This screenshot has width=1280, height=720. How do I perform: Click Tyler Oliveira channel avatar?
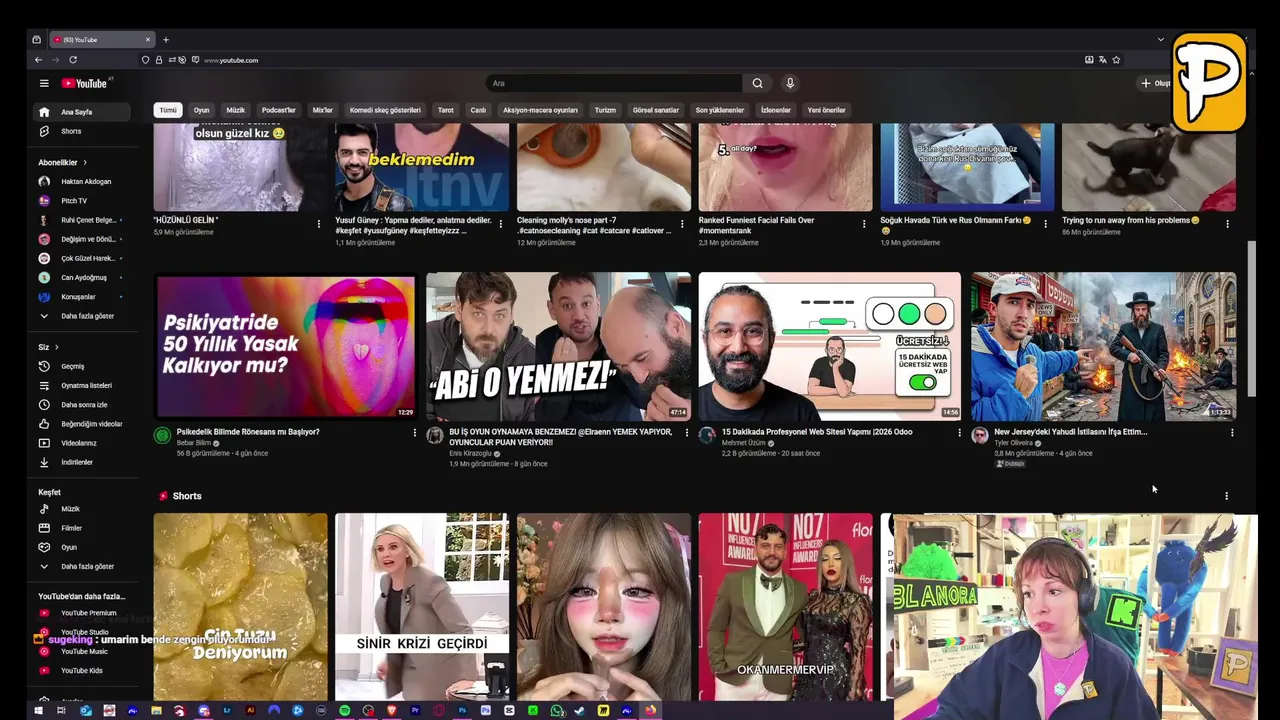pyautogui.click(x=980, y=435)
